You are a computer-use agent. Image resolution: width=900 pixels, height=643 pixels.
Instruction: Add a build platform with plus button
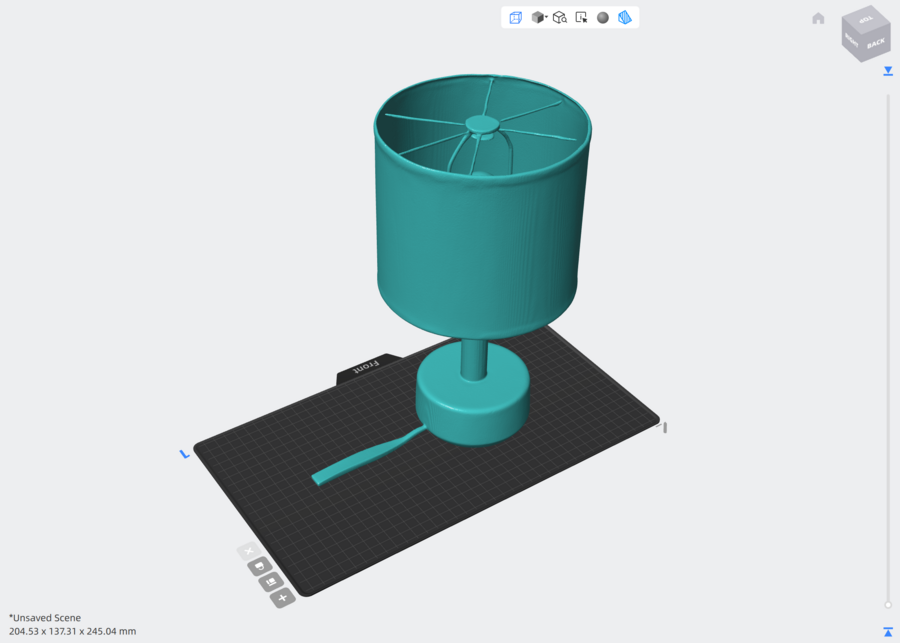coord(282,598)
